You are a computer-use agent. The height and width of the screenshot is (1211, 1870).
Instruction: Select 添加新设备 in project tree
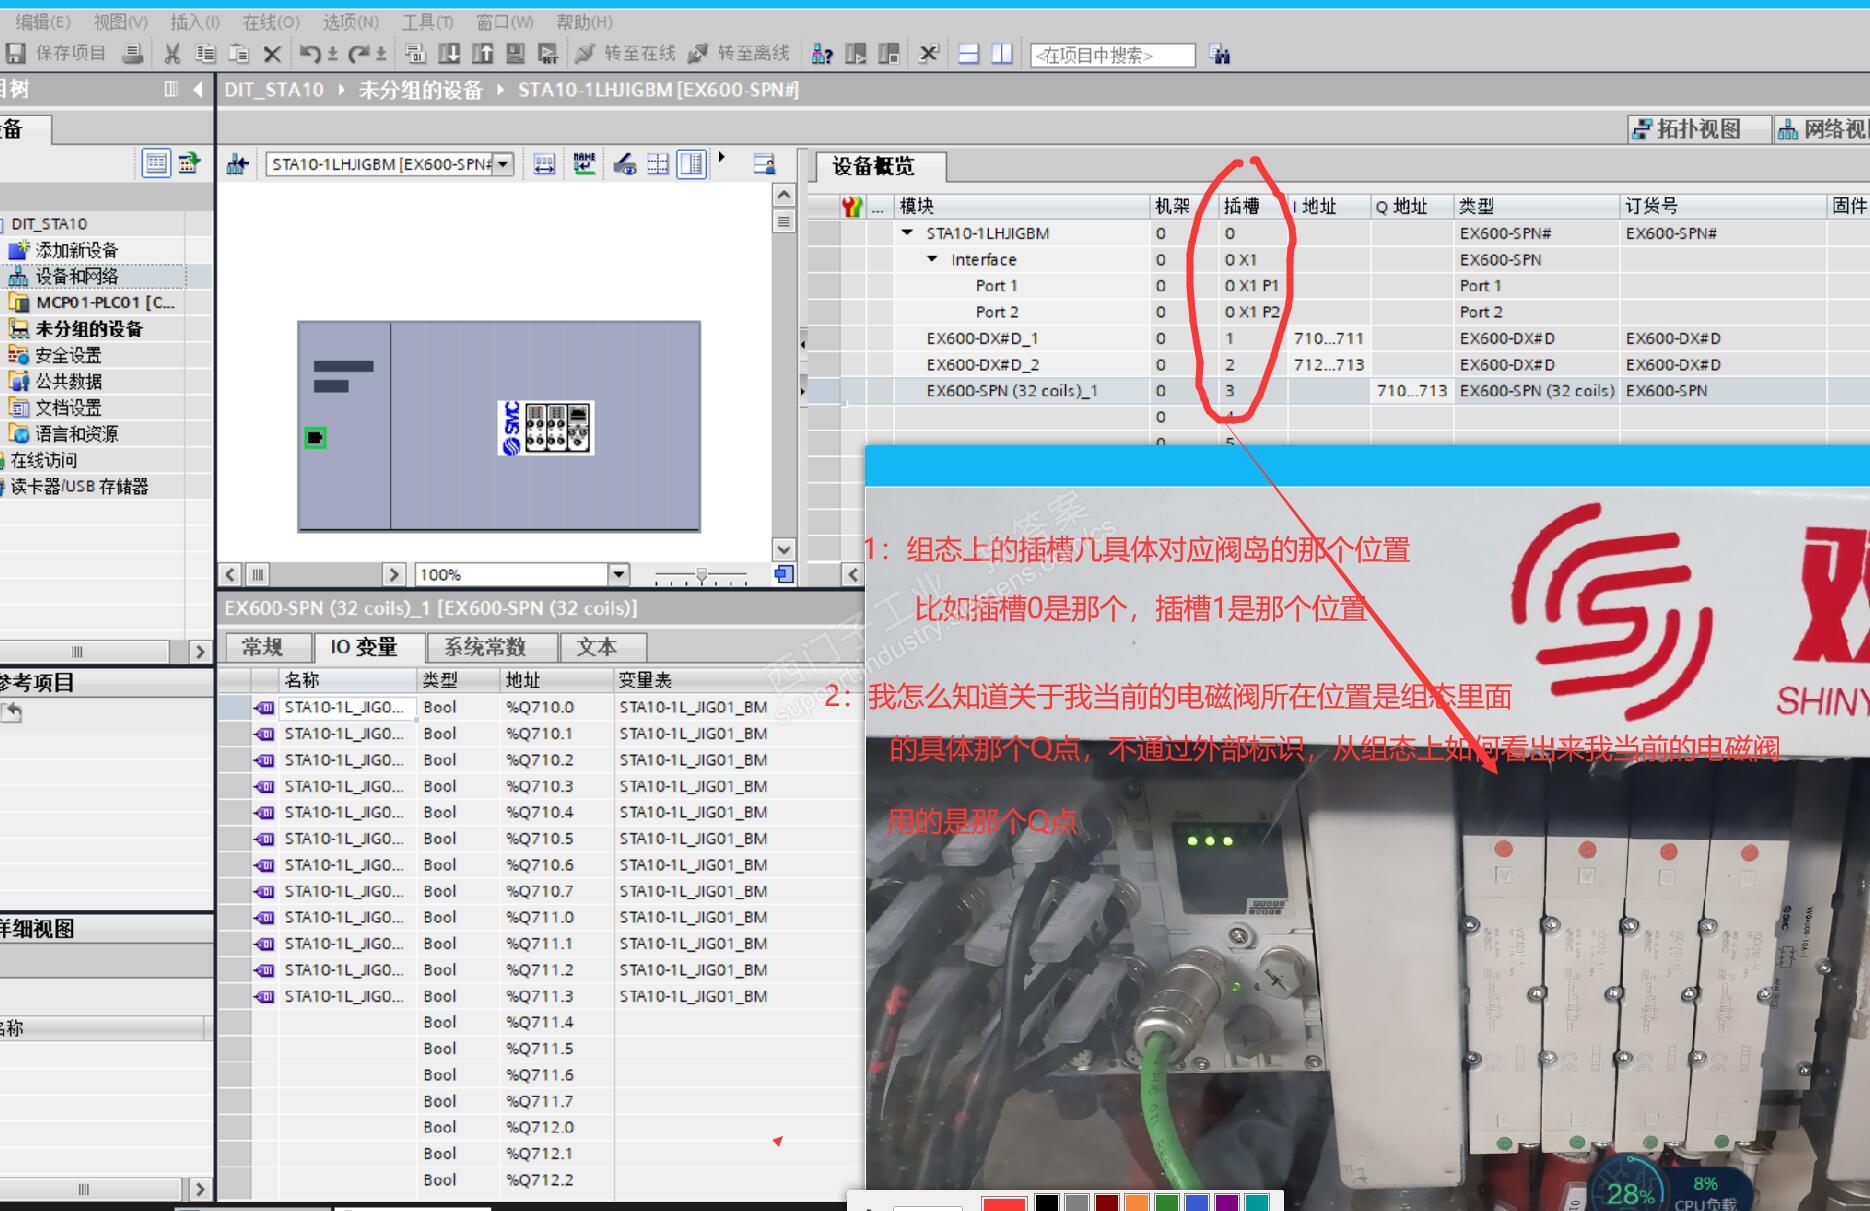pos(77,250)
